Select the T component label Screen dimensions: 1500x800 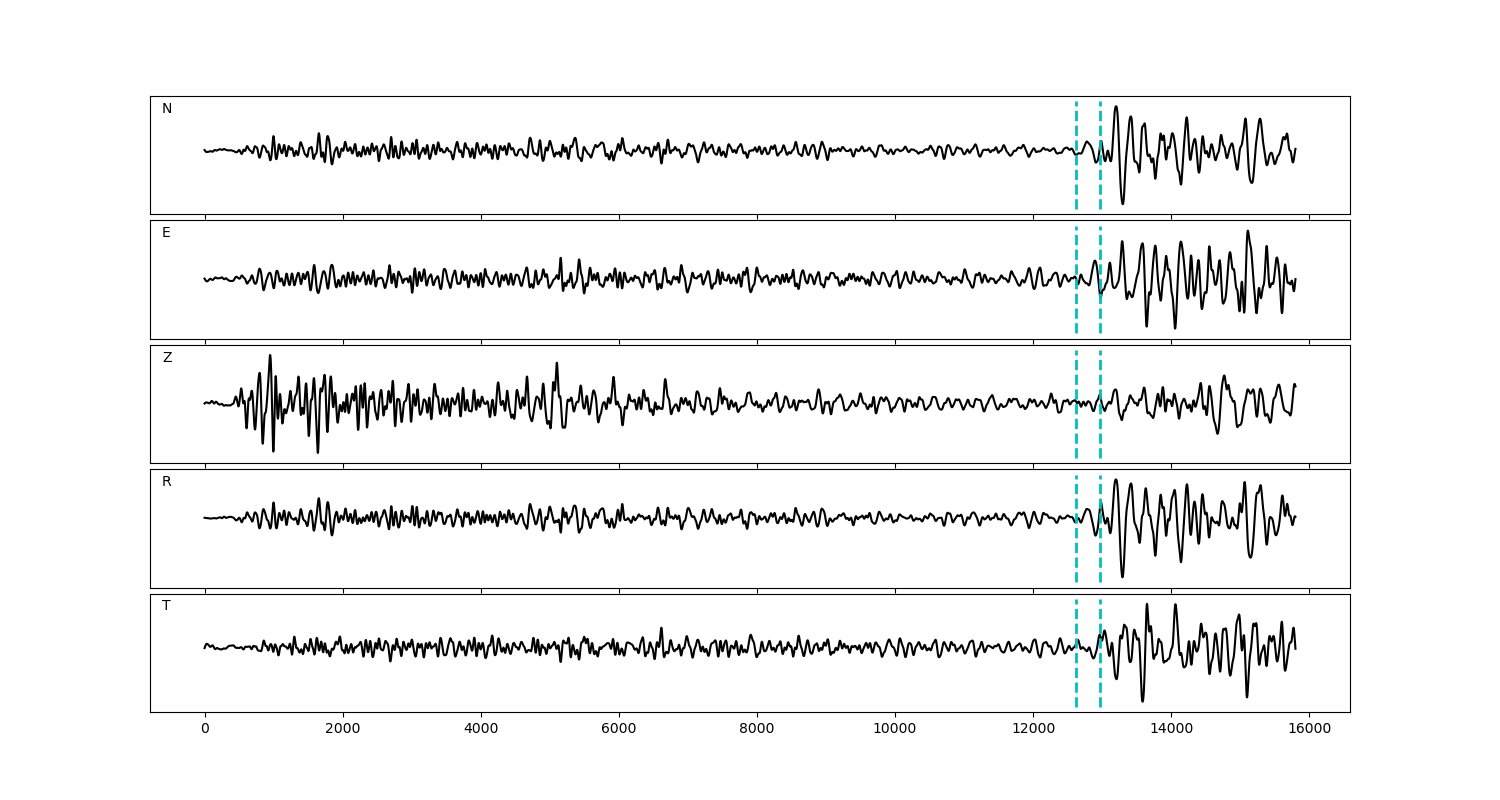click(166, 606)
